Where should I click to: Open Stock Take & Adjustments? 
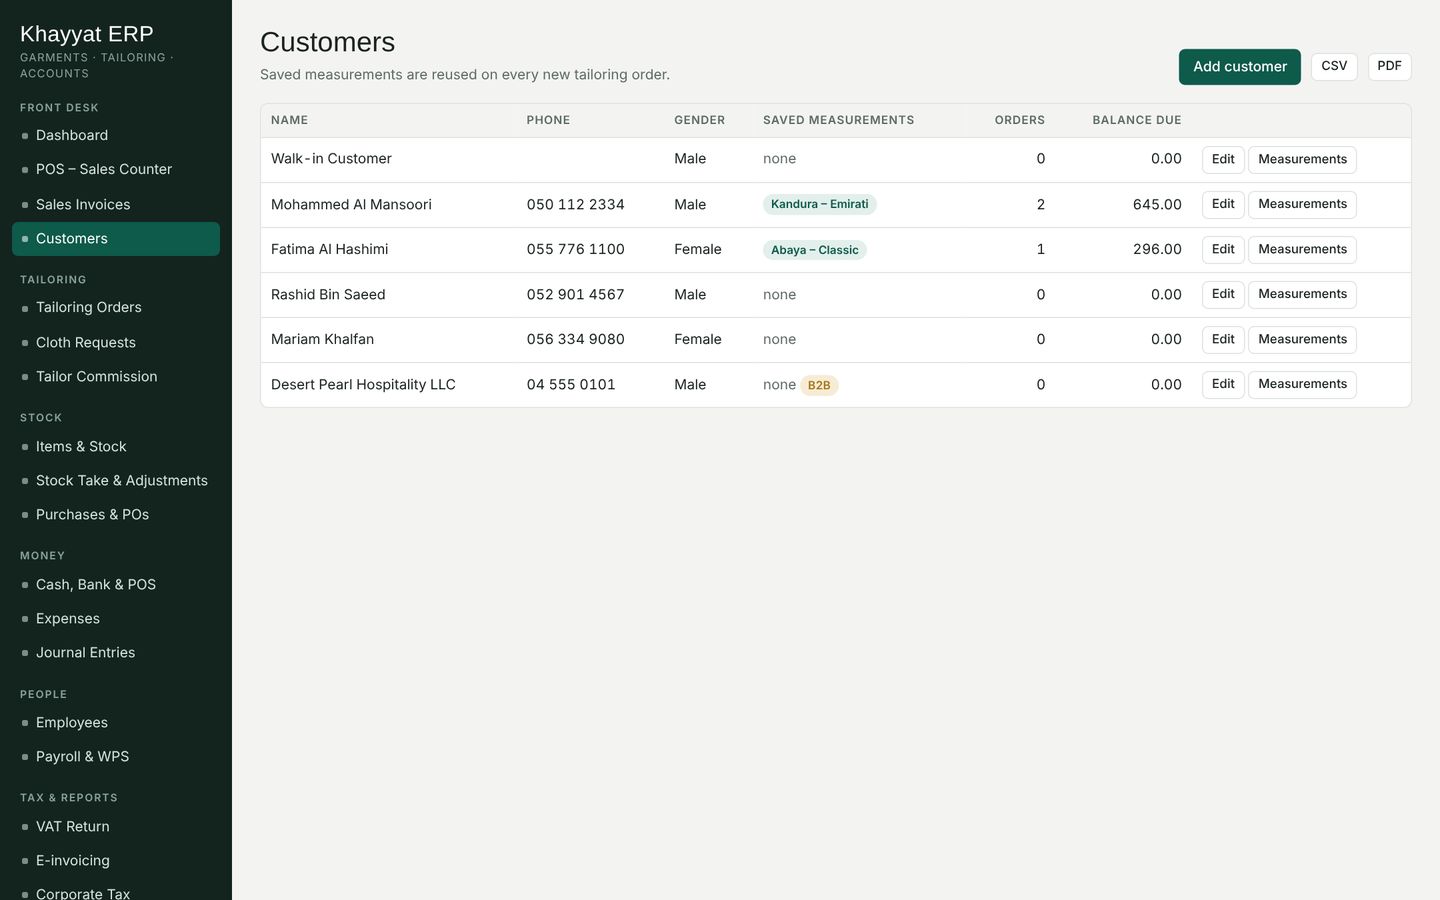116,480
